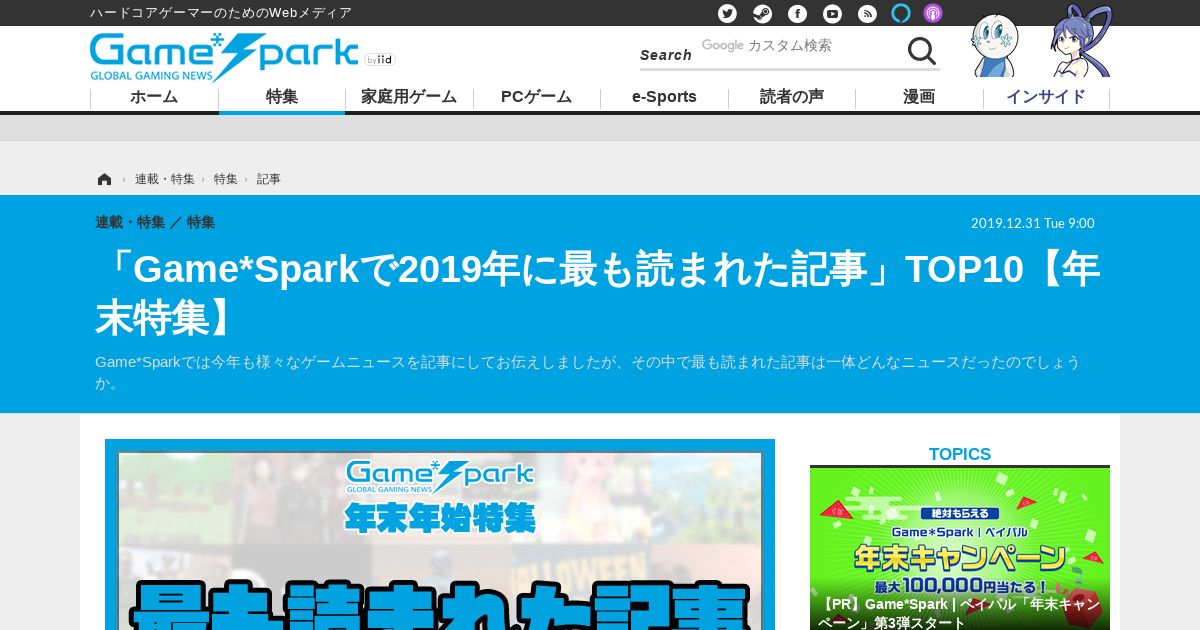Image resolution: width=1200 pixels, height=630 pixels.
Task: Open the 家庭用ゲーム navigation tab
Action: (409, 97)
